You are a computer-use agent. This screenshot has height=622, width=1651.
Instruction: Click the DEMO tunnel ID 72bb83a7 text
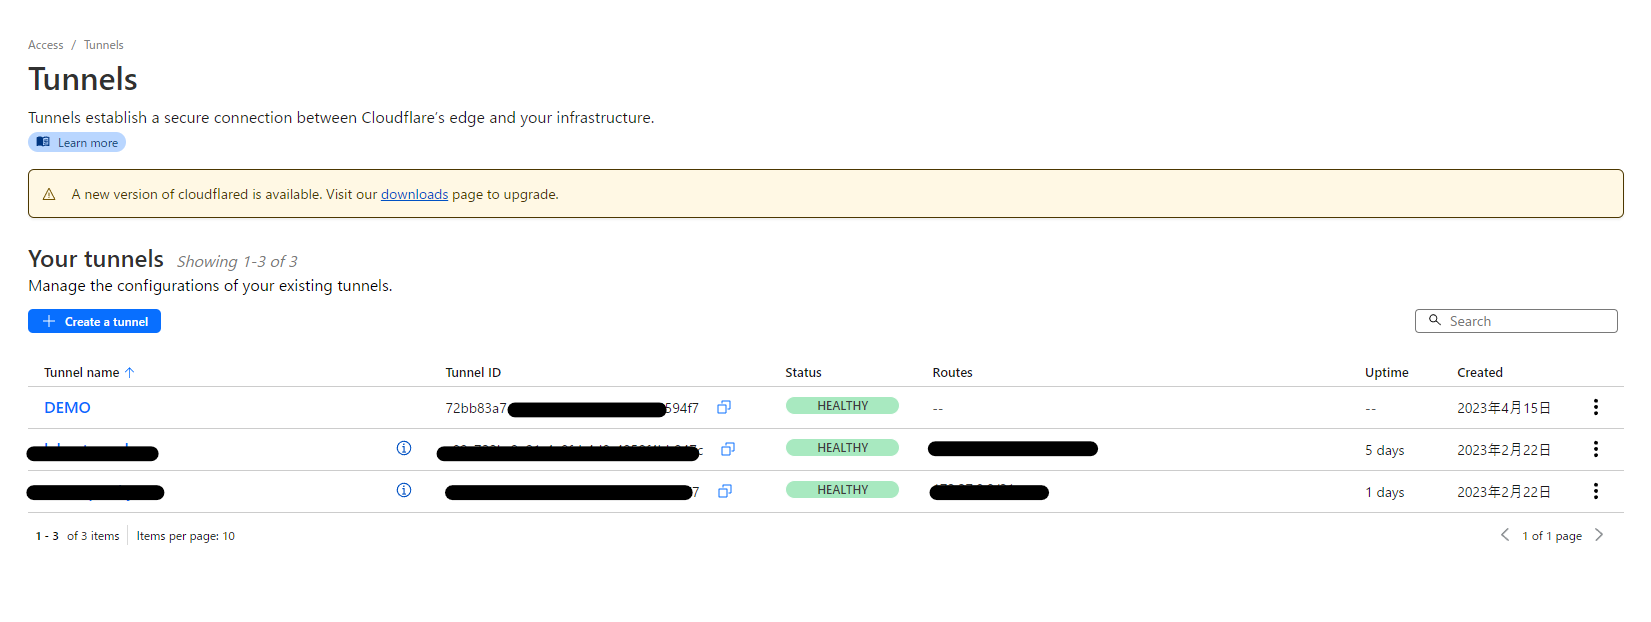click(476, 408)
